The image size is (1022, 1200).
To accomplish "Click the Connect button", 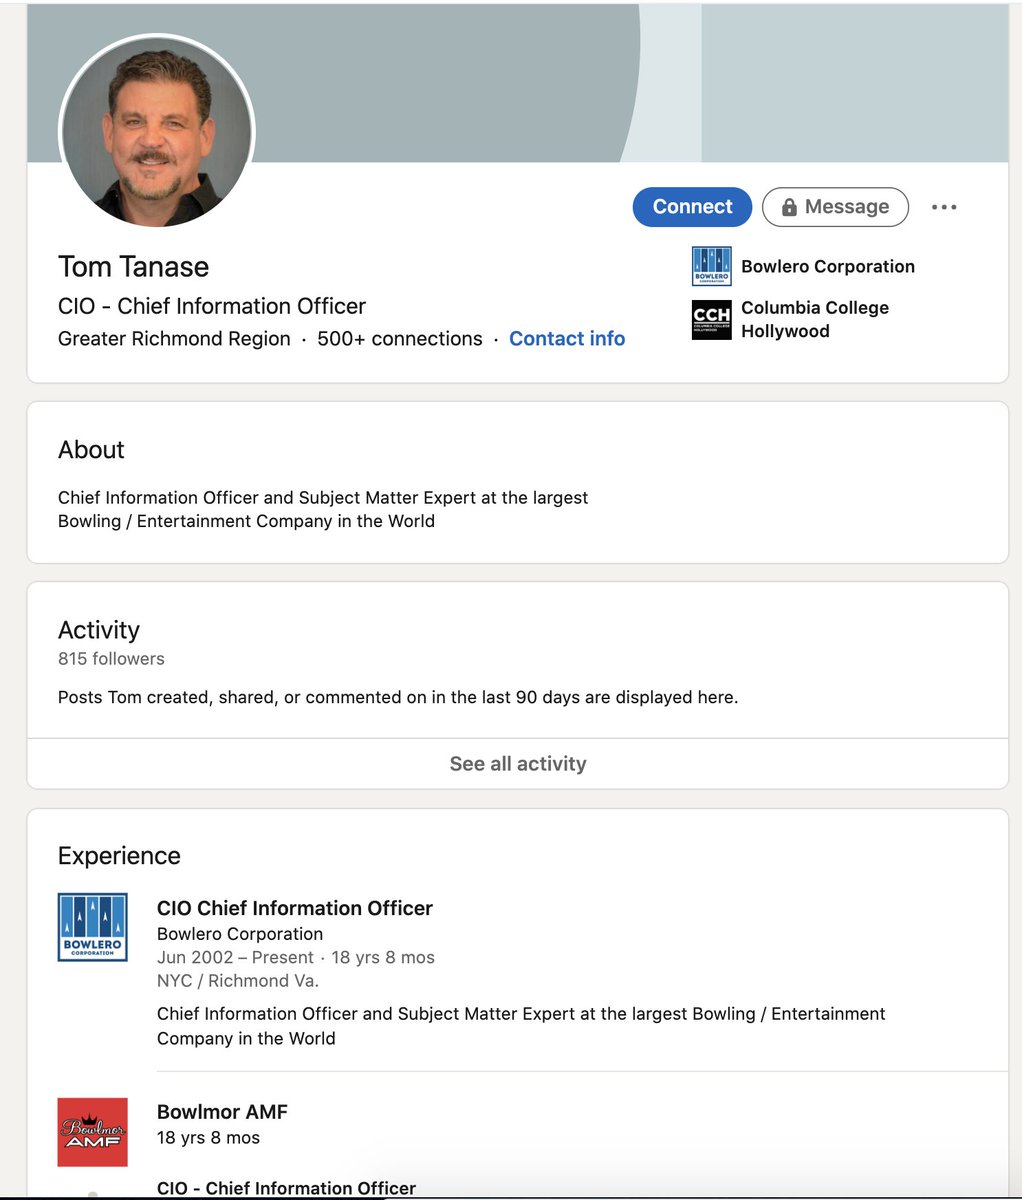I will click(692, 207).
